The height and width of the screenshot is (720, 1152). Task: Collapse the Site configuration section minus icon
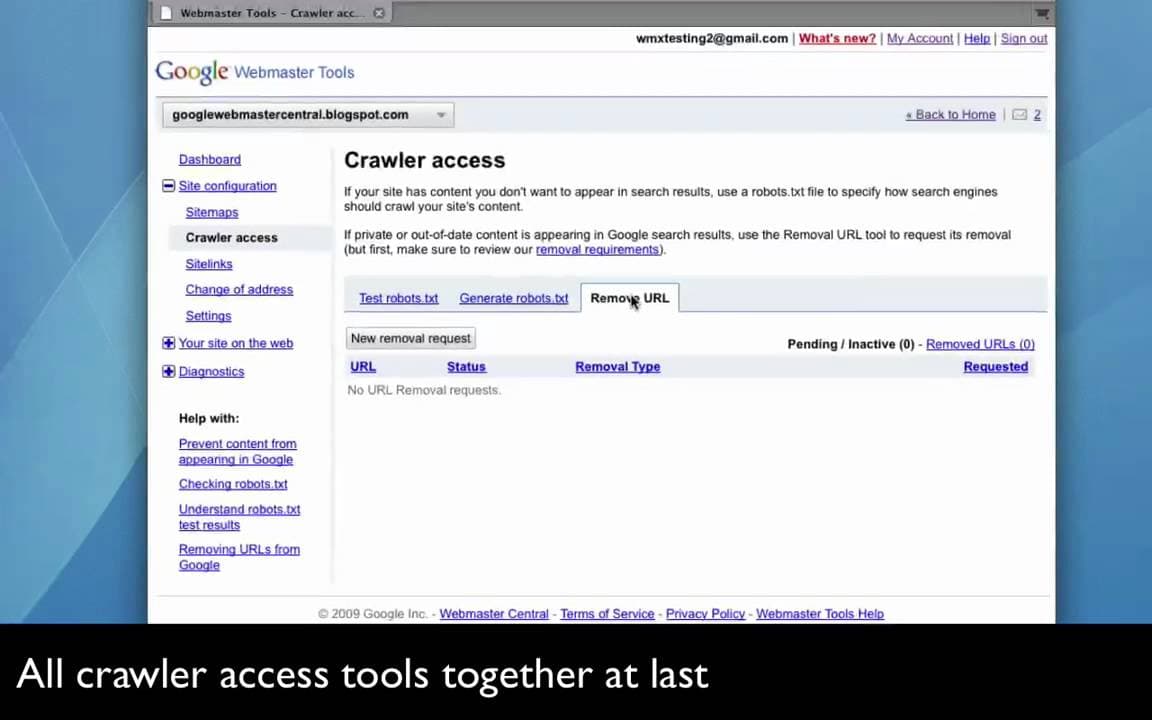168,186
